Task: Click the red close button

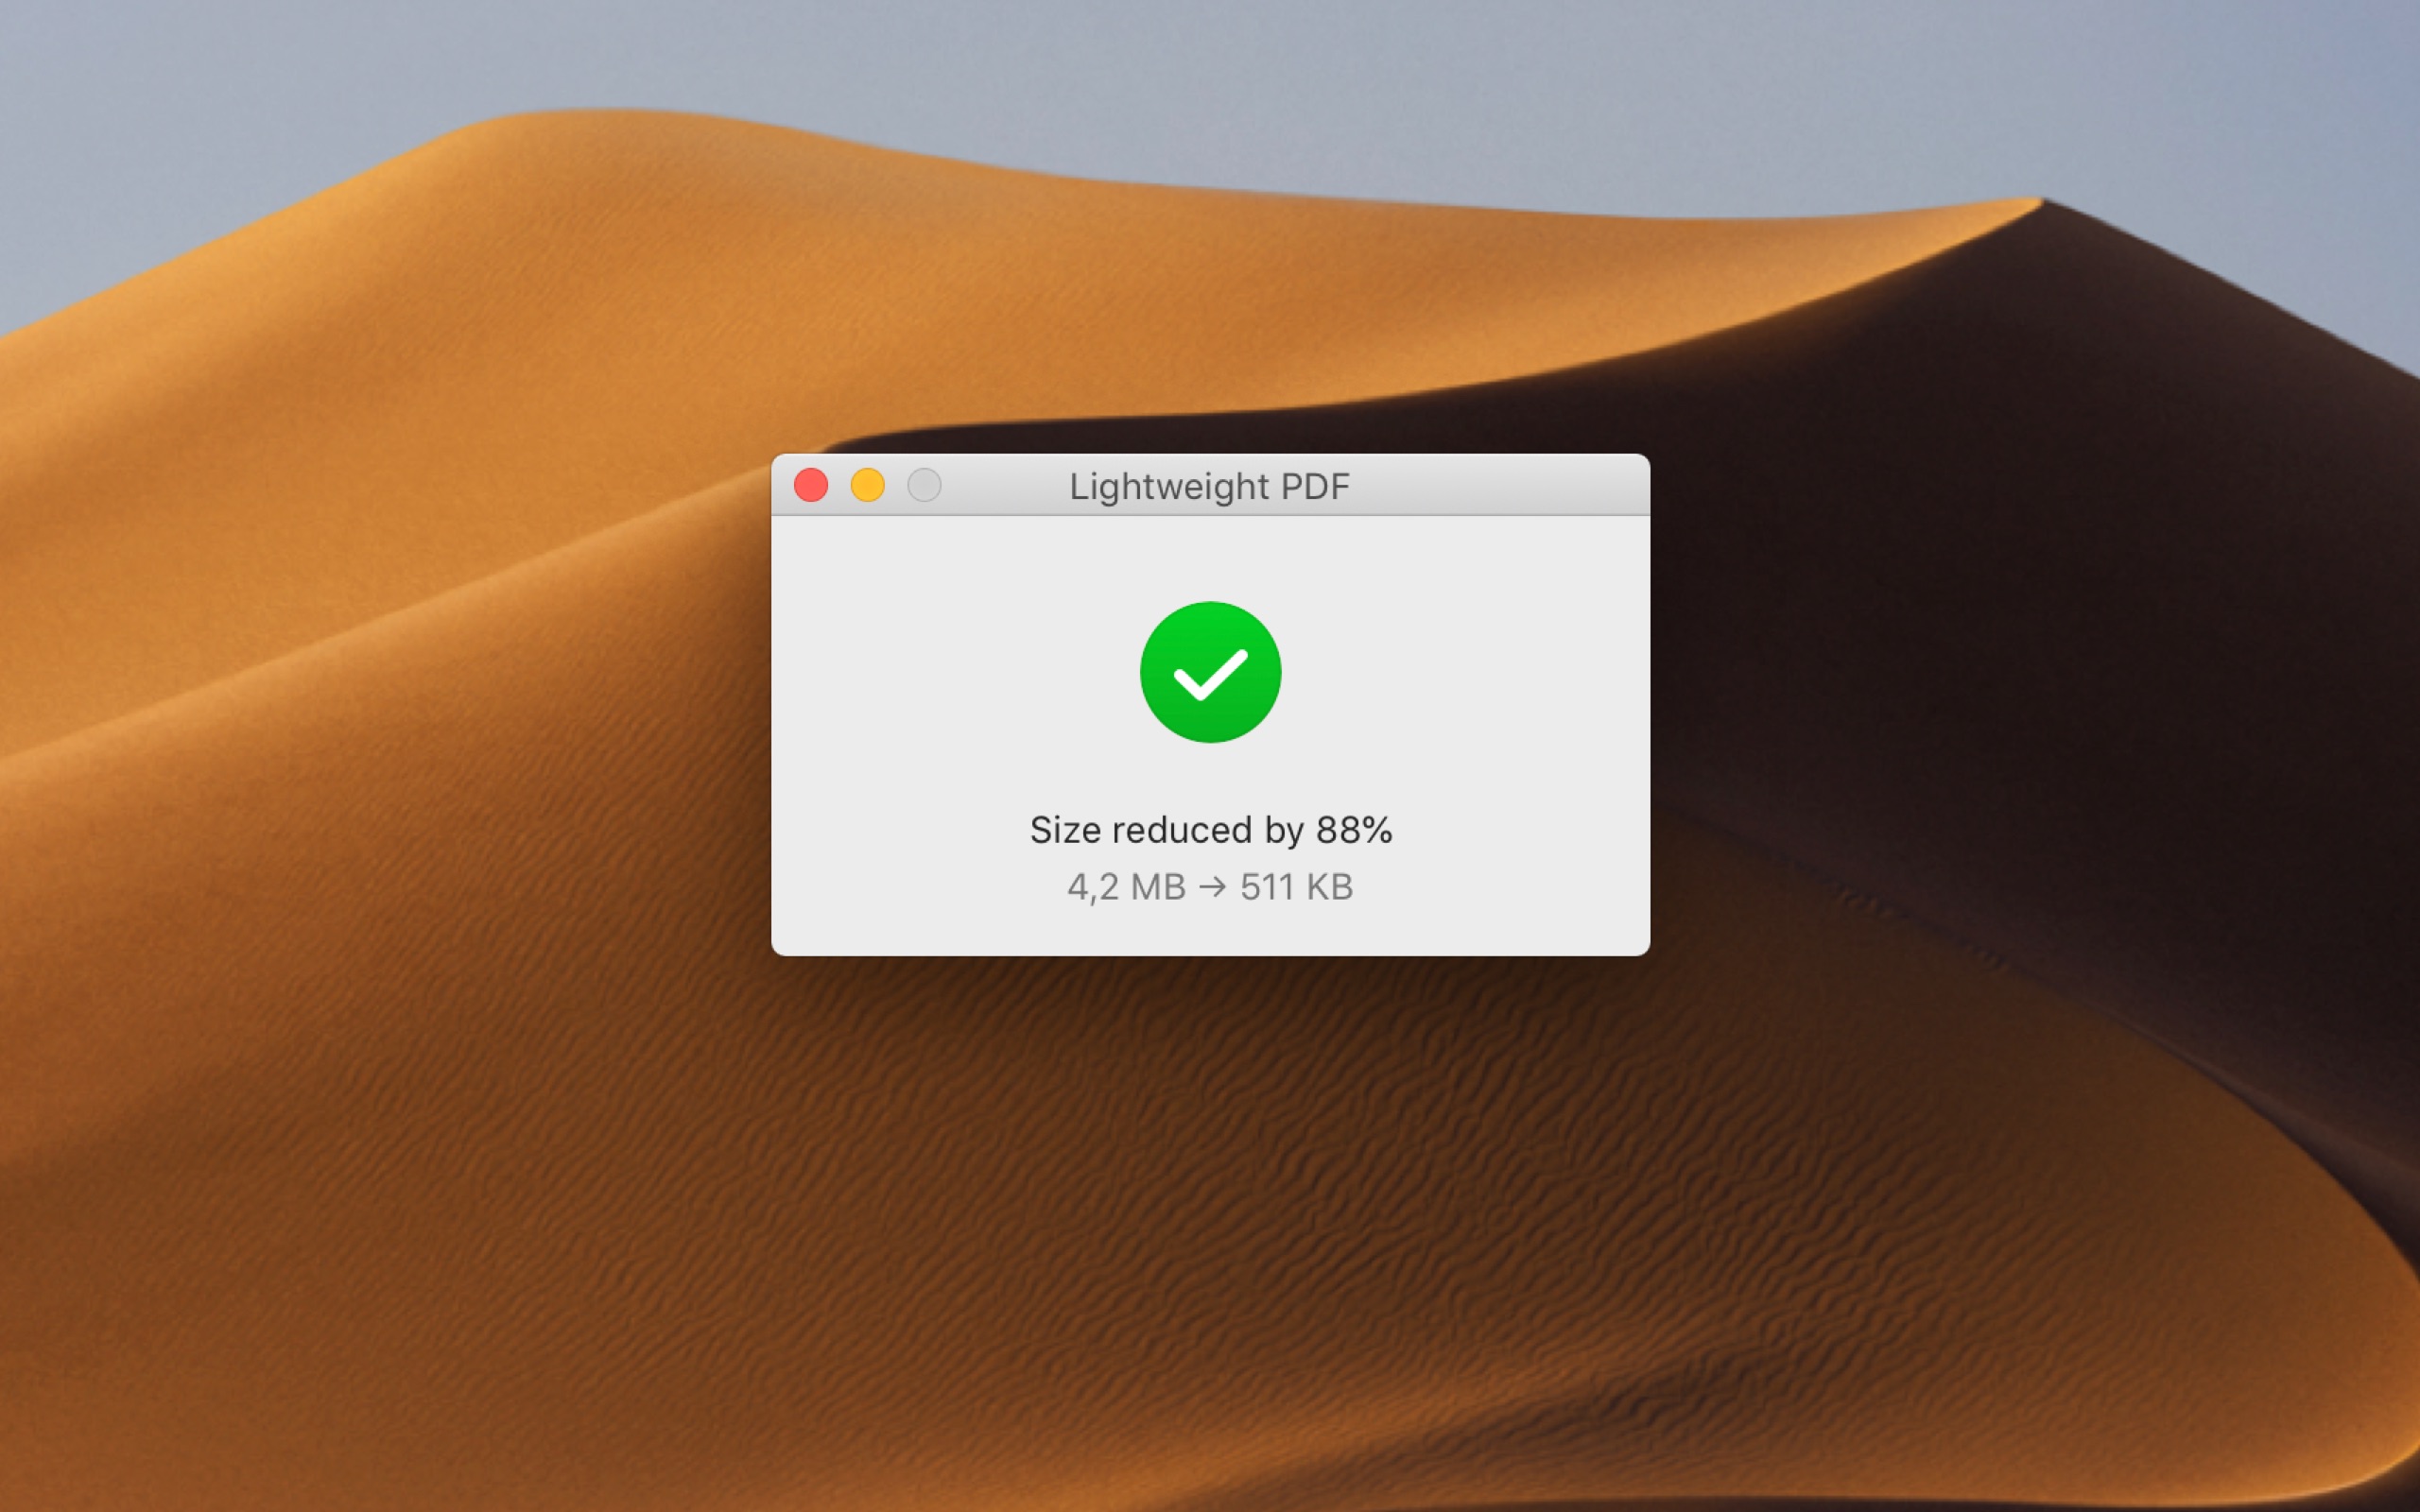Action: point(810,486)
